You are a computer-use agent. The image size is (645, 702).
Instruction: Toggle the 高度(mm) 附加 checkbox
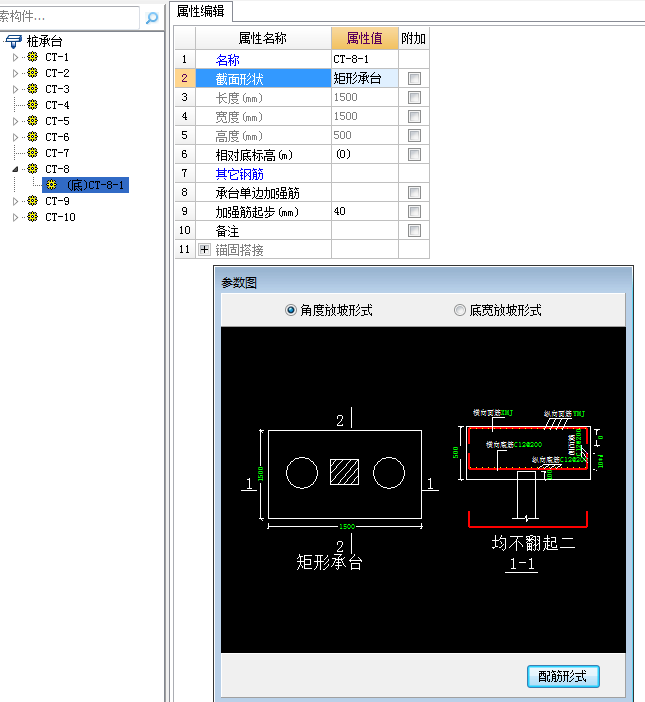[x=414, y=136]
